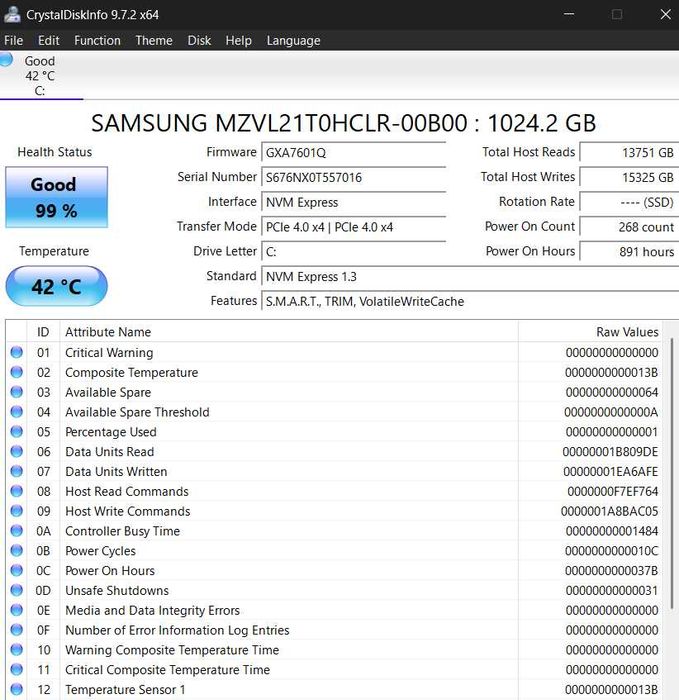Viewport: 679px width, 700px height.
Task: Open the Function menu
Action: click(97, 41)
